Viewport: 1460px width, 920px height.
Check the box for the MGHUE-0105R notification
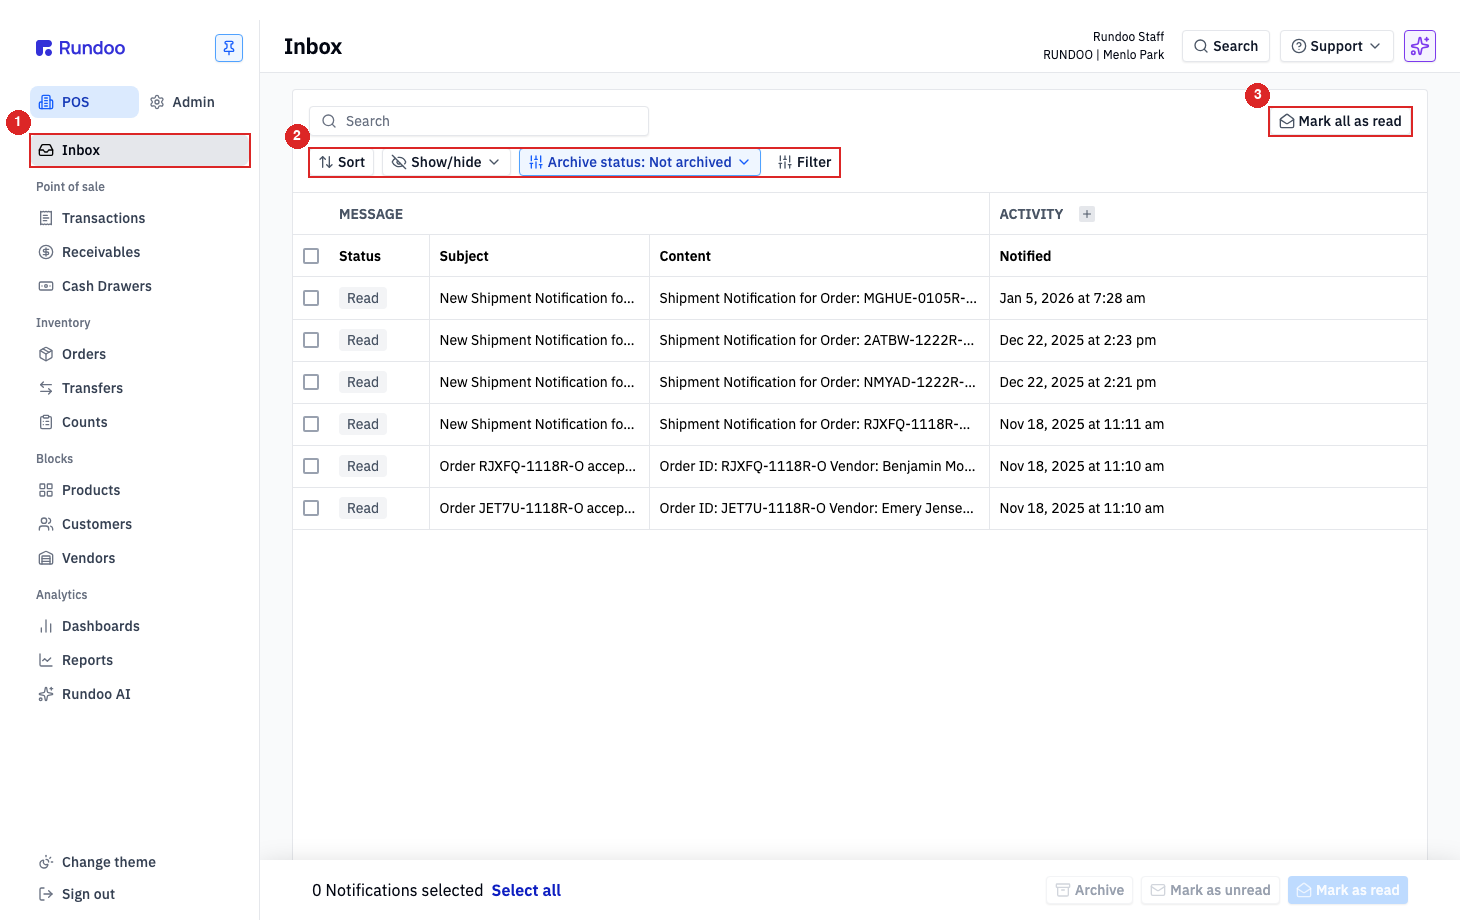point(311,298)
